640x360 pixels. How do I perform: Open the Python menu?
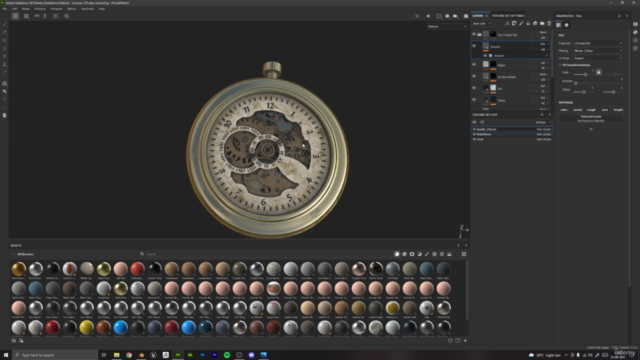(x=71, y=9)
